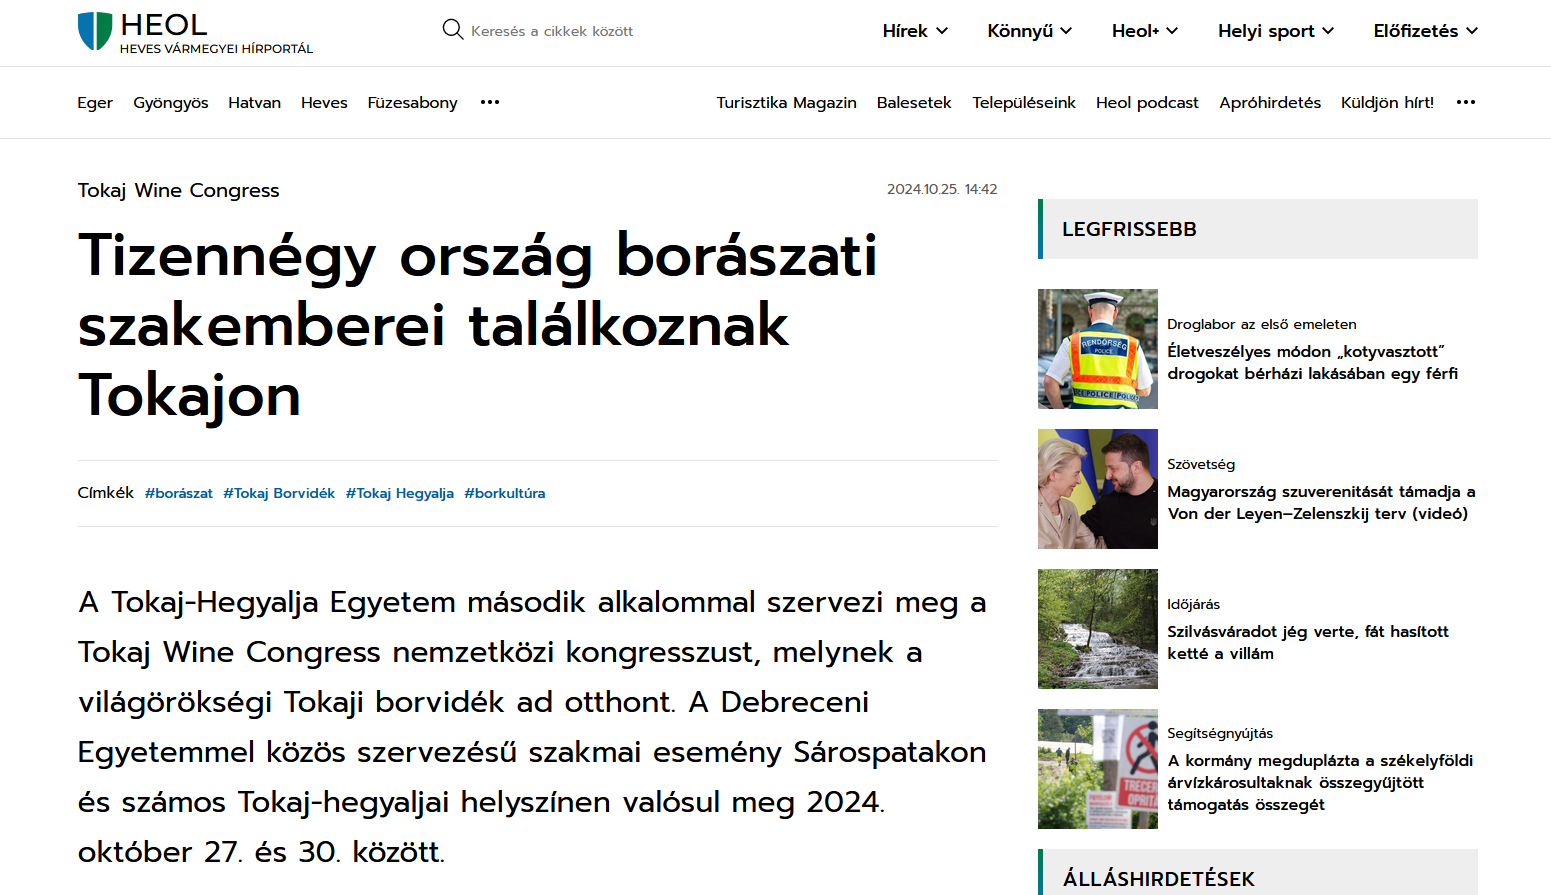Open the Heol podcast page

1147,102
